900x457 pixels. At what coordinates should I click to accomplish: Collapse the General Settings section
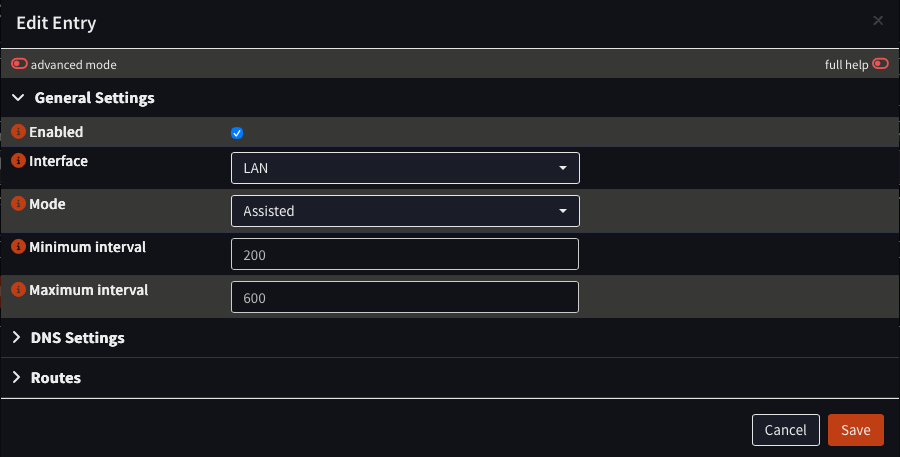[94, 98]
